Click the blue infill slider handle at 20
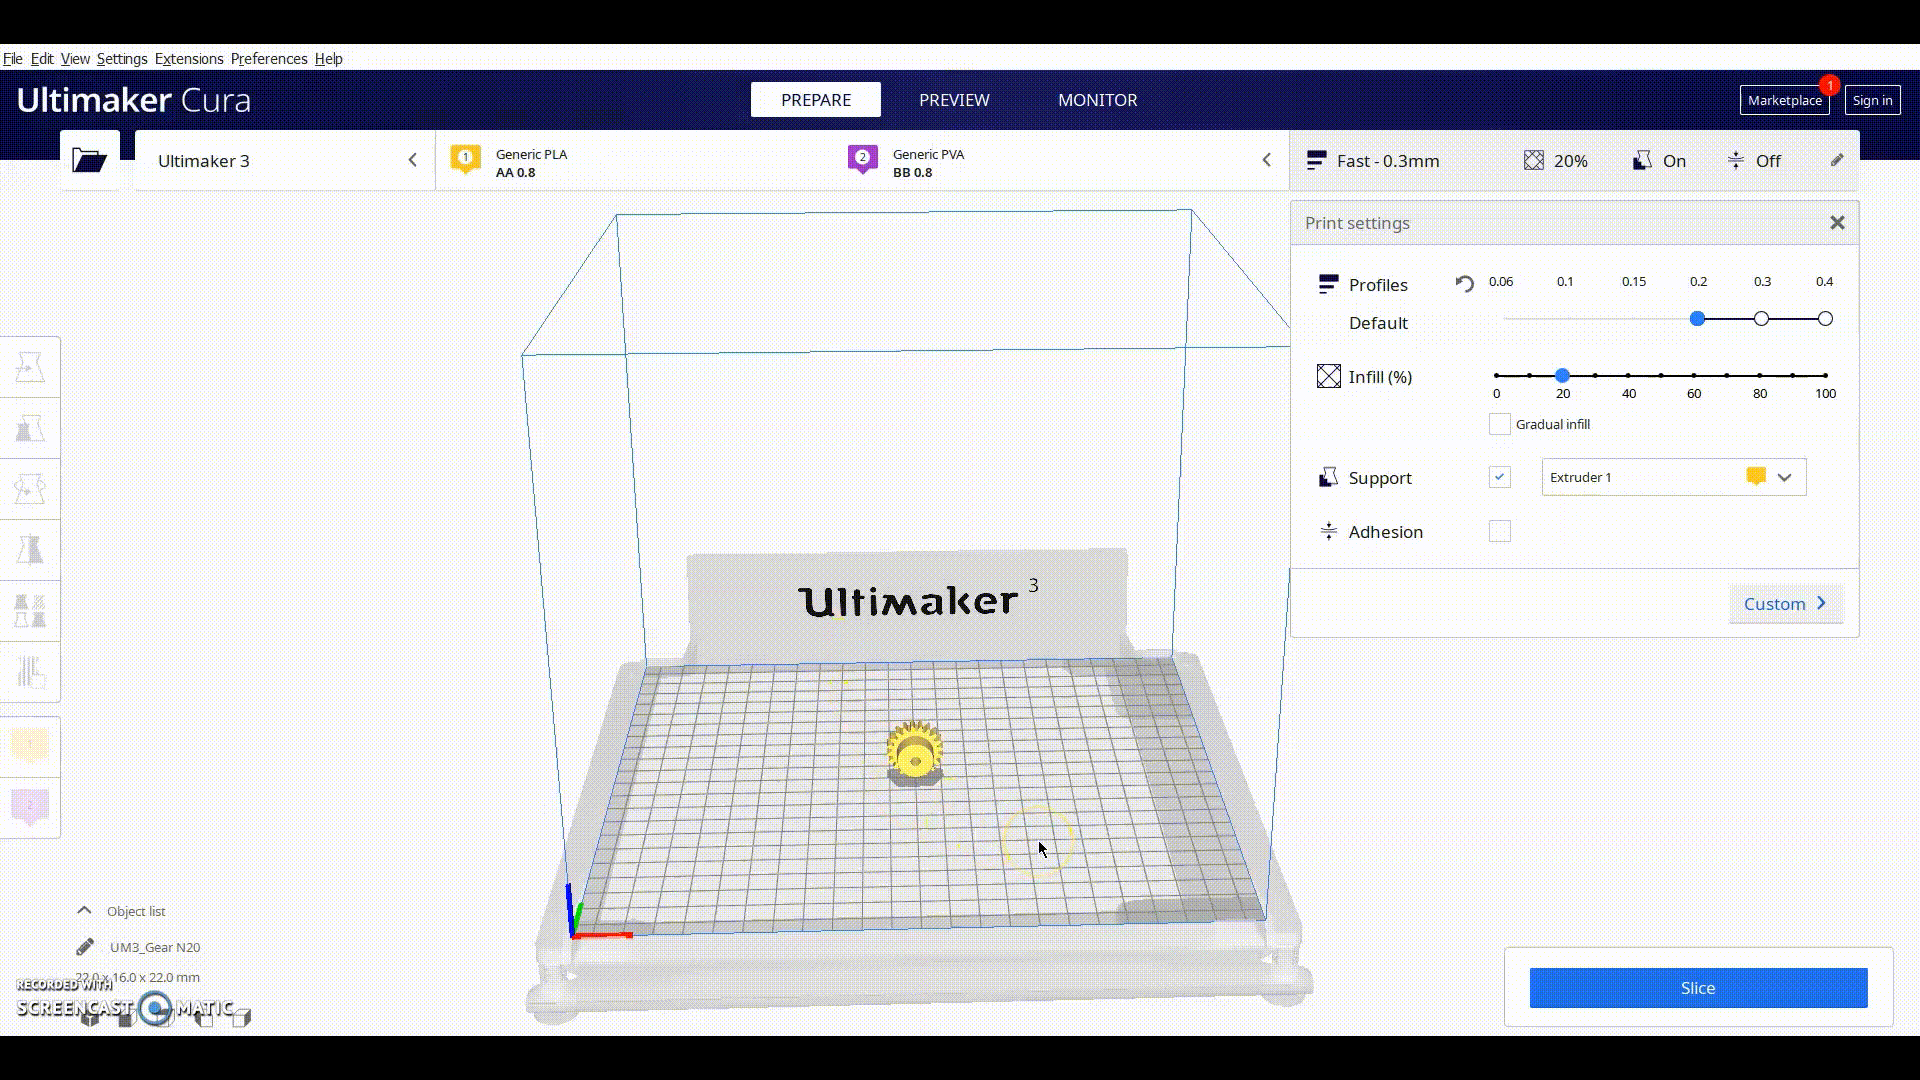1920x1080 pixels. pos(1562,375)
